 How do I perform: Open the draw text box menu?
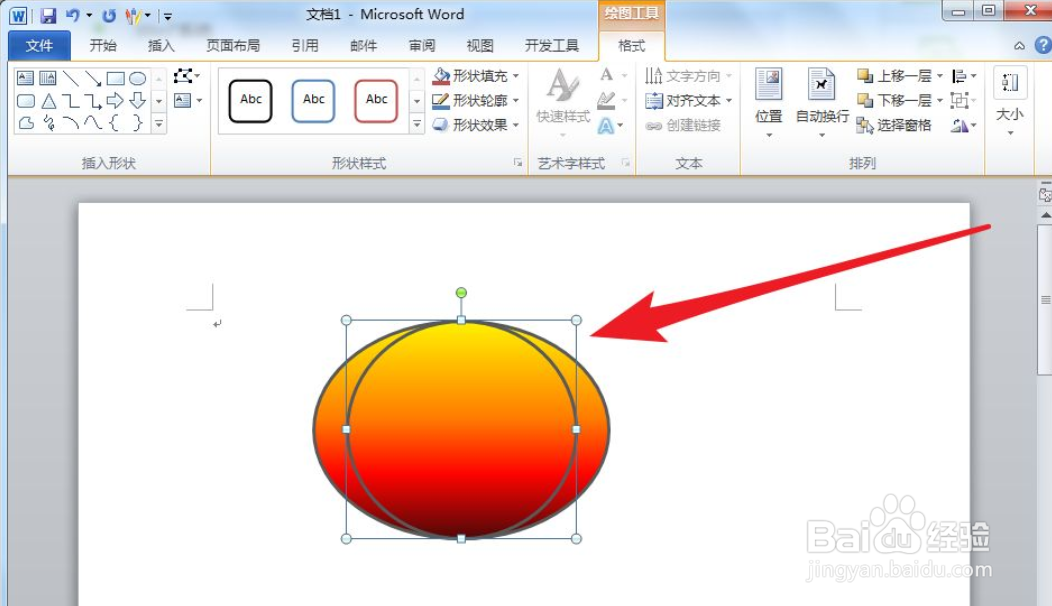[188, 101]
